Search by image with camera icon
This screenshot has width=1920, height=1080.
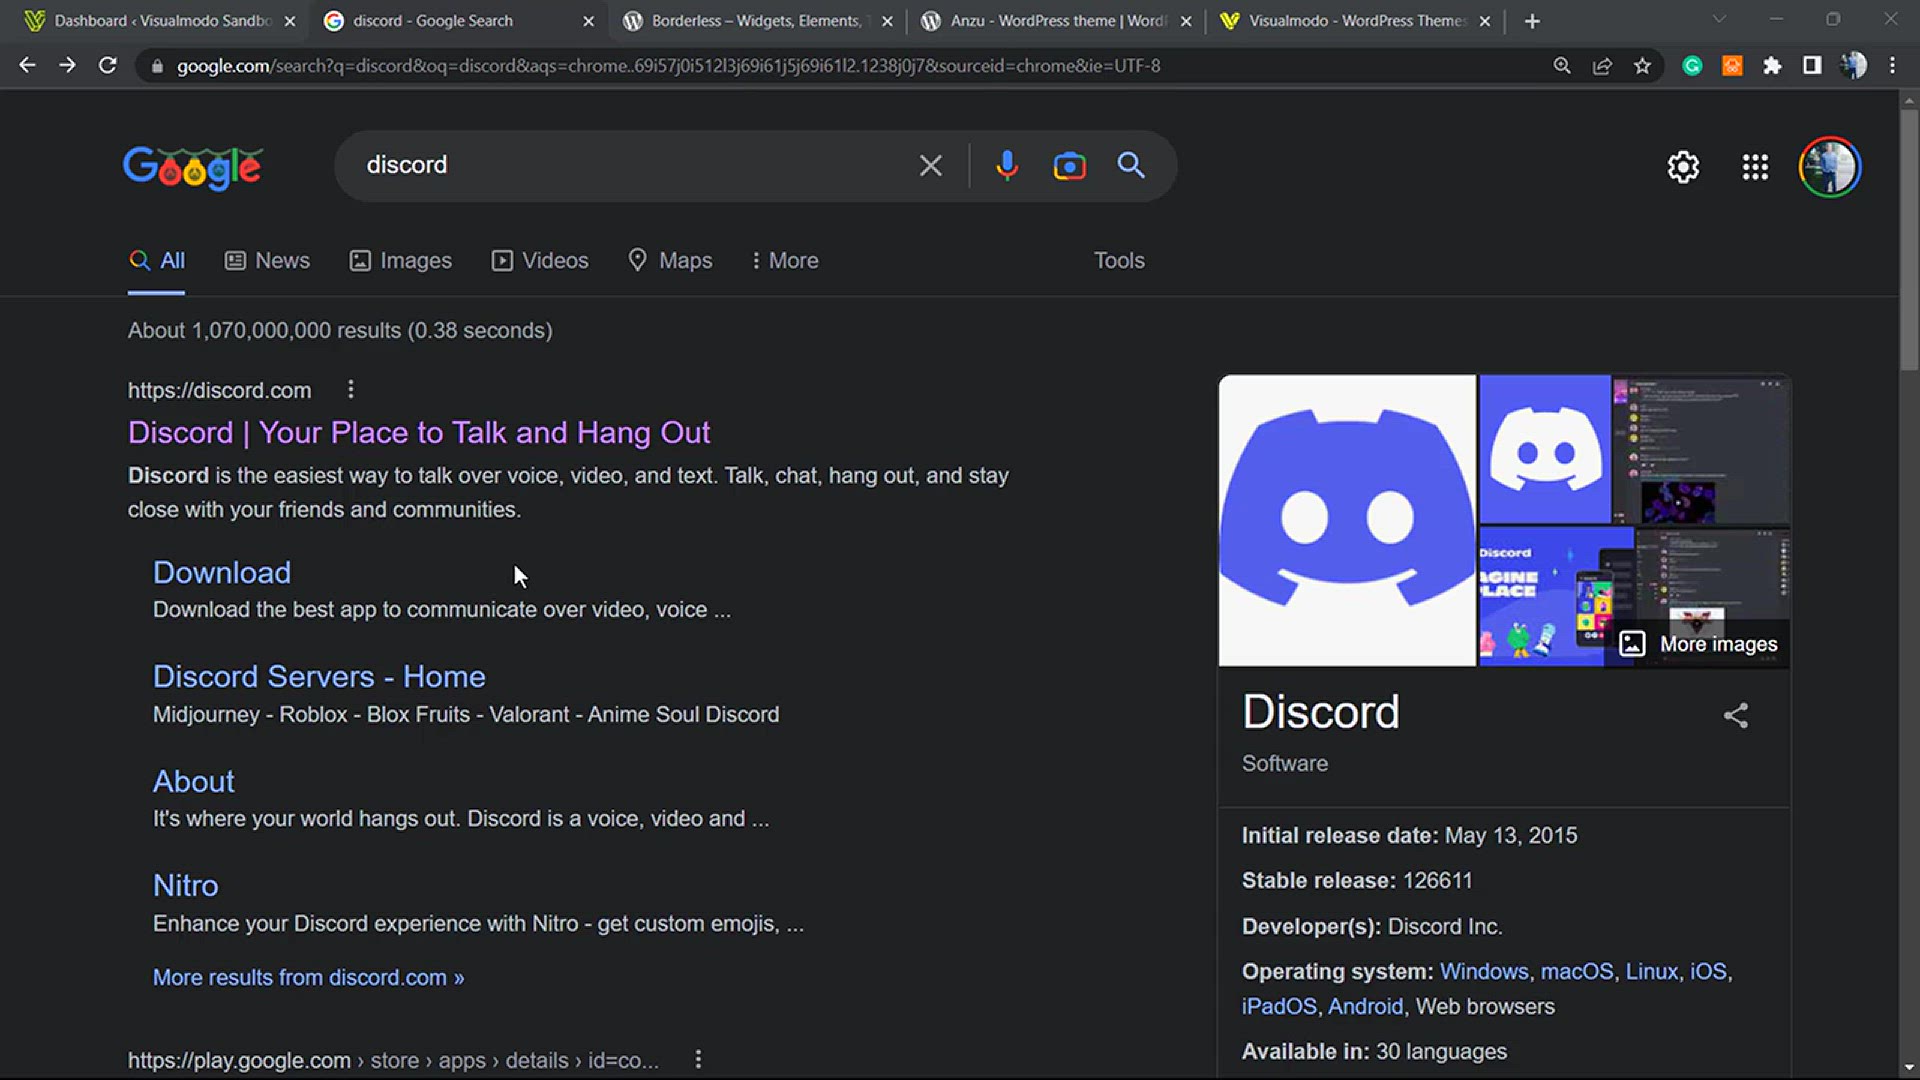(x=1069, y=165)
